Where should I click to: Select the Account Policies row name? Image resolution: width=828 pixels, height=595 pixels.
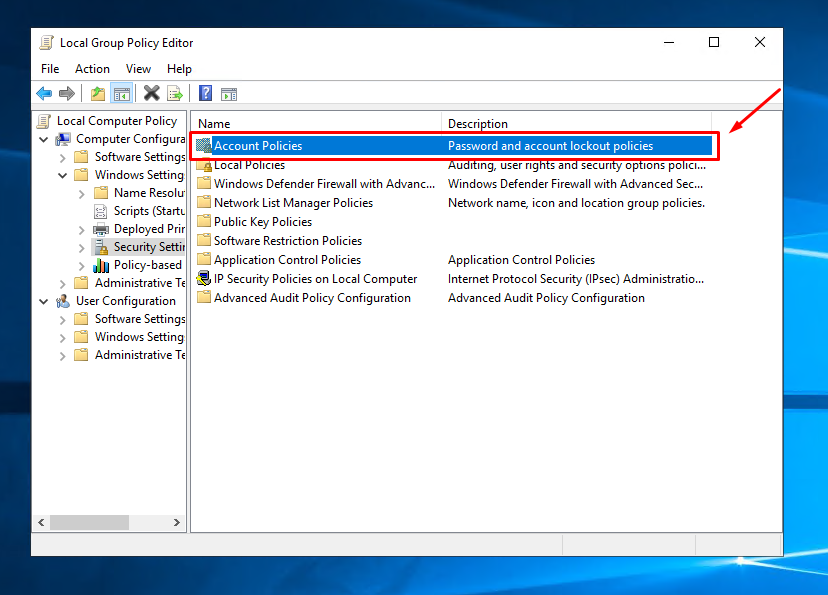(258, 146)
